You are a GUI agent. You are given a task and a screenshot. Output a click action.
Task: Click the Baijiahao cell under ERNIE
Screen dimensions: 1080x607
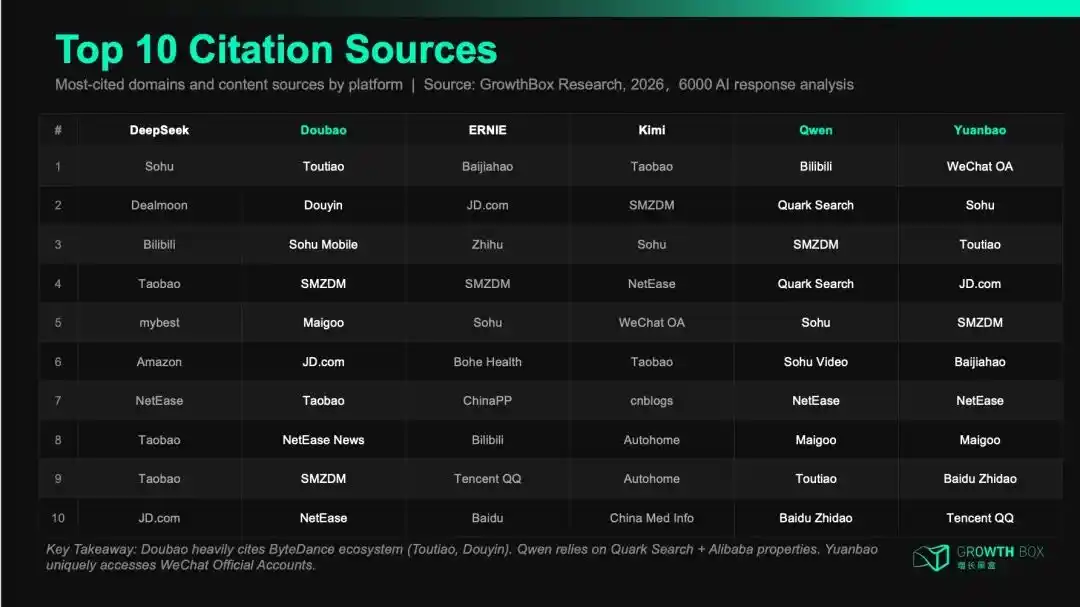(x=488, y=167)
